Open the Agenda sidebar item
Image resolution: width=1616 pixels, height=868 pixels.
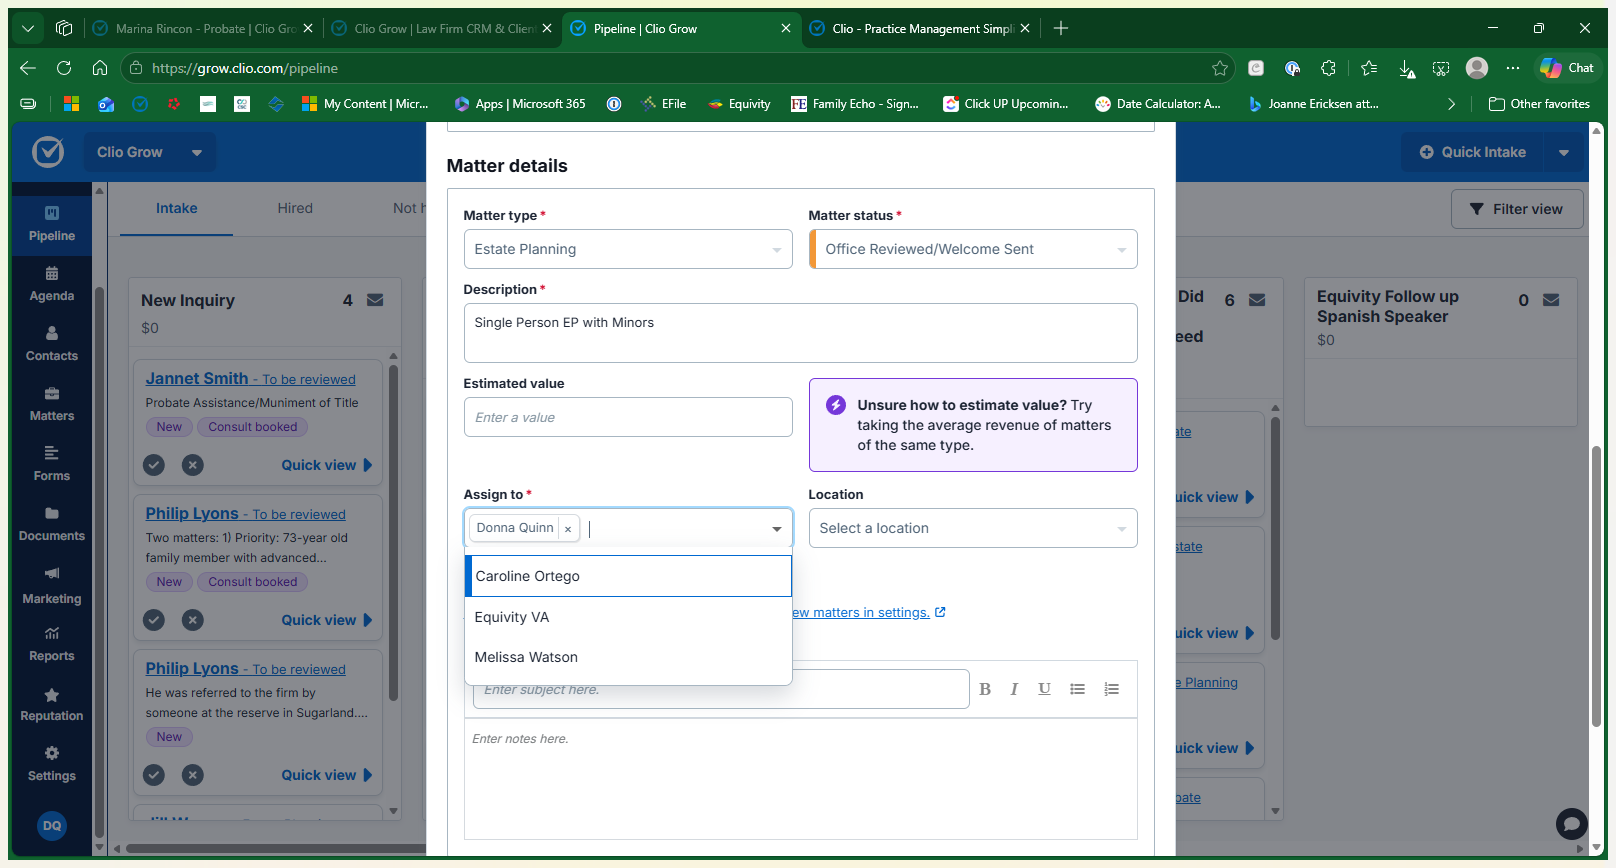click(52, 284)
